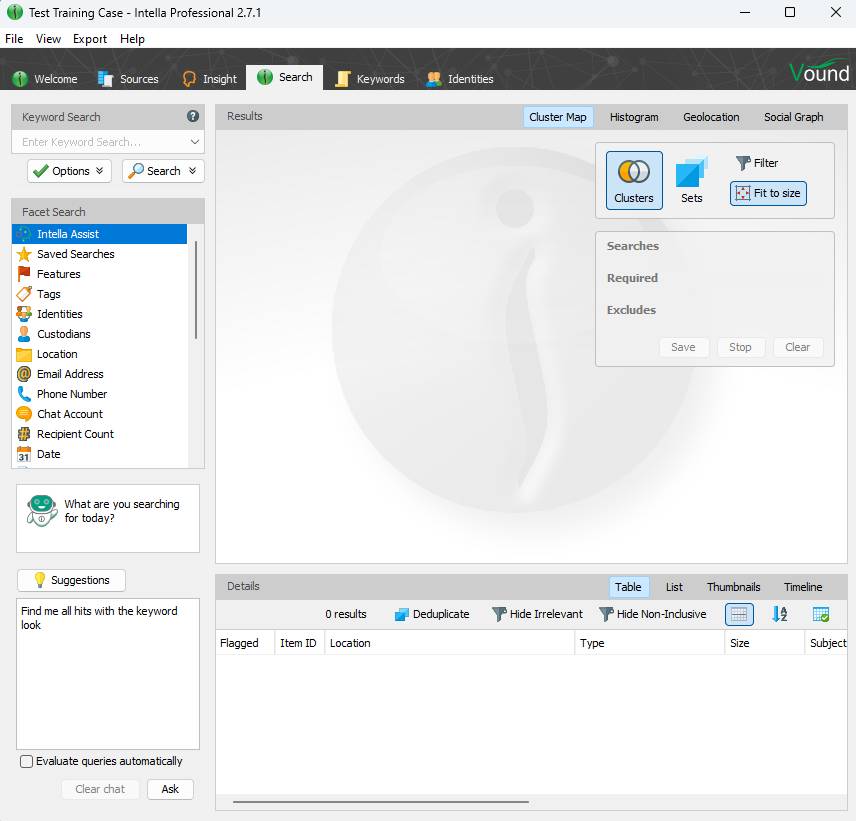Select Intella Assist facet
Image resolution: width=856 pixels, height=821 pixels.
[x=99, y=234]
